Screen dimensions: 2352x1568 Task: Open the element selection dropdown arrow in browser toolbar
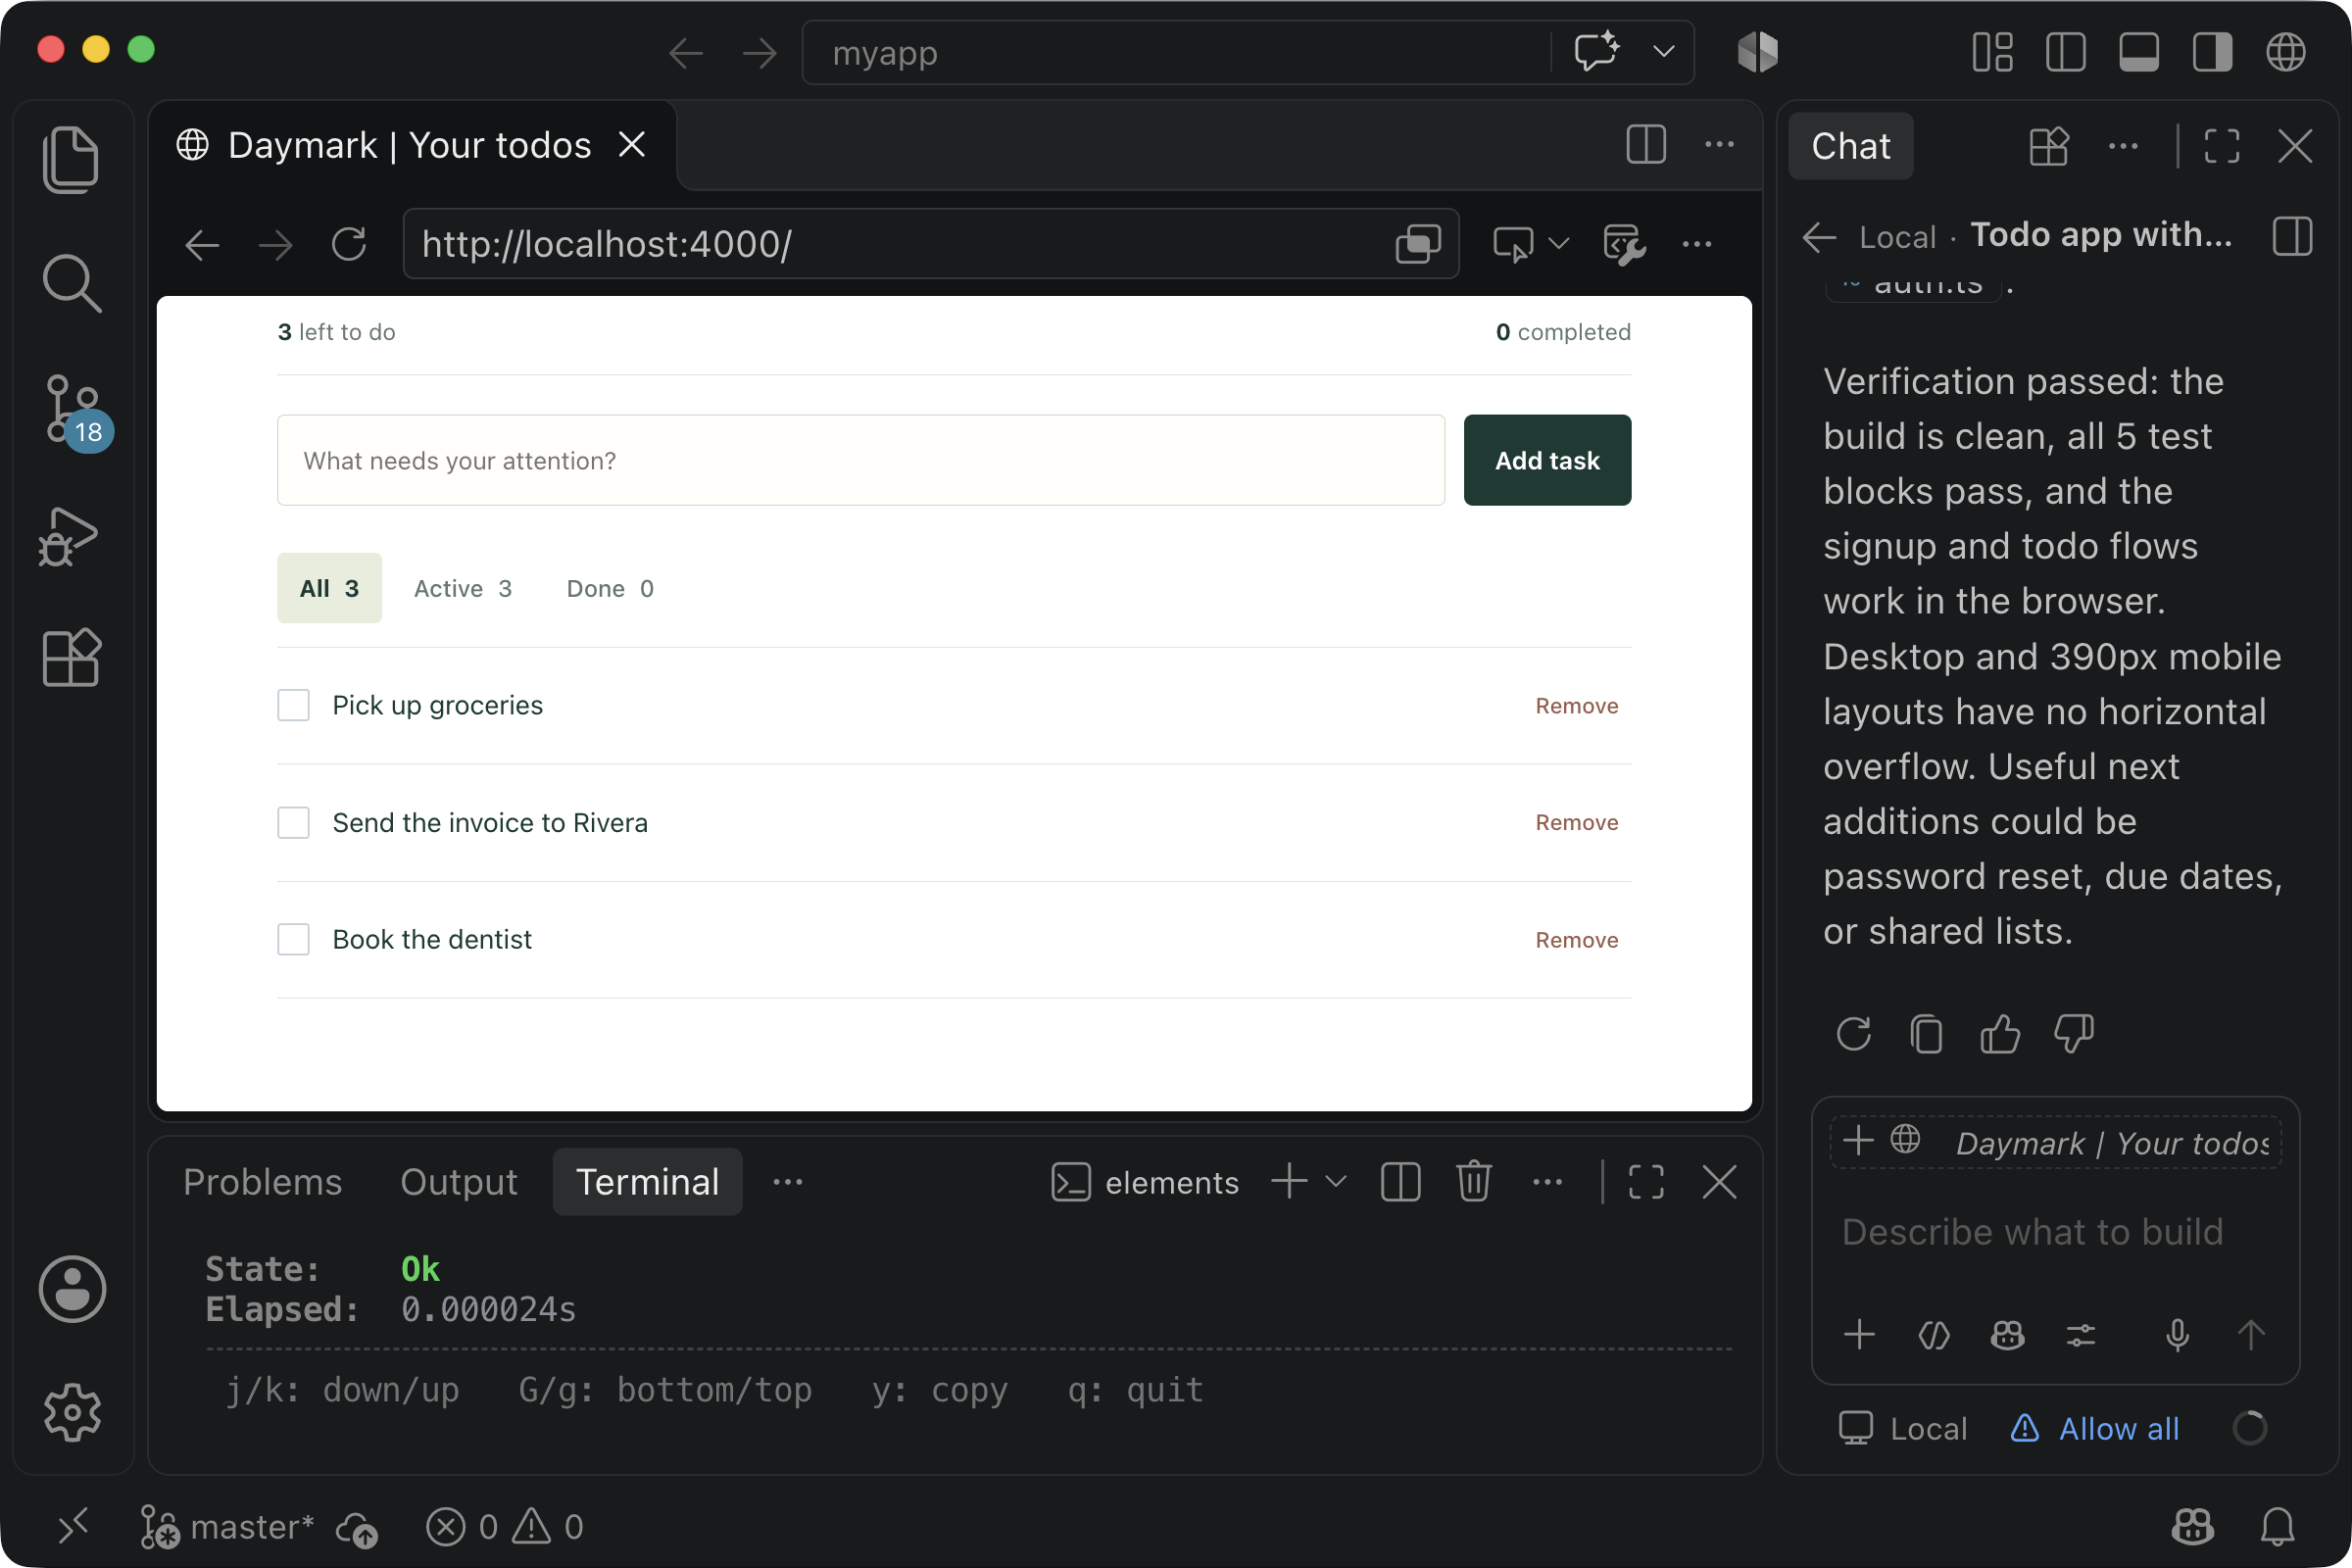pos(1558,244)
